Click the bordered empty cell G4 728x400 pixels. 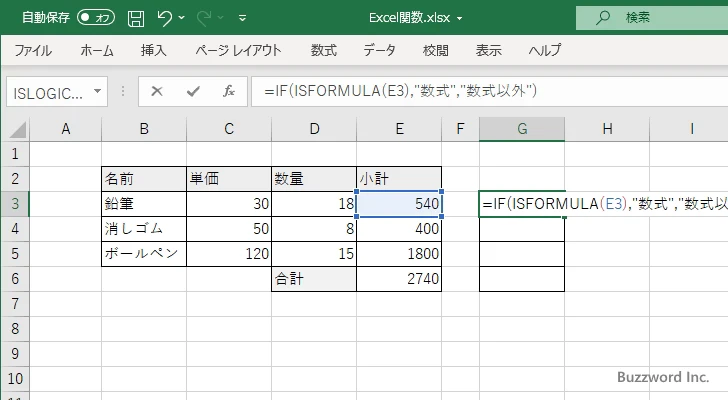522,229
